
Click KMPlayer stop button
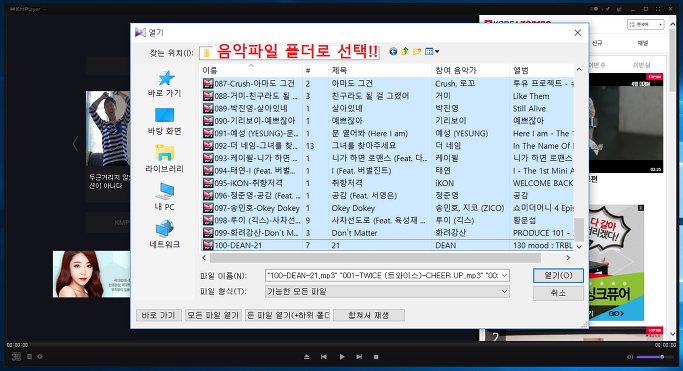point(376,357)
